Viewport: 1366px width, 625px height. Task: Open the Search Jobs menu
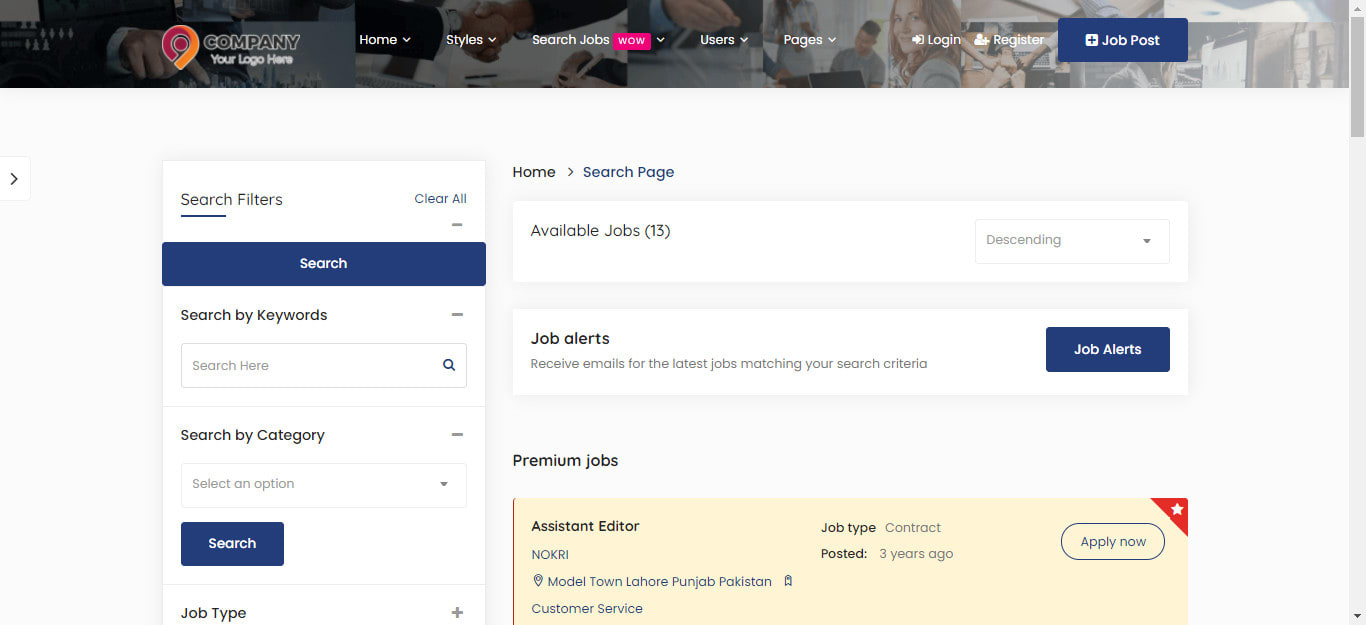click(571, 40)
